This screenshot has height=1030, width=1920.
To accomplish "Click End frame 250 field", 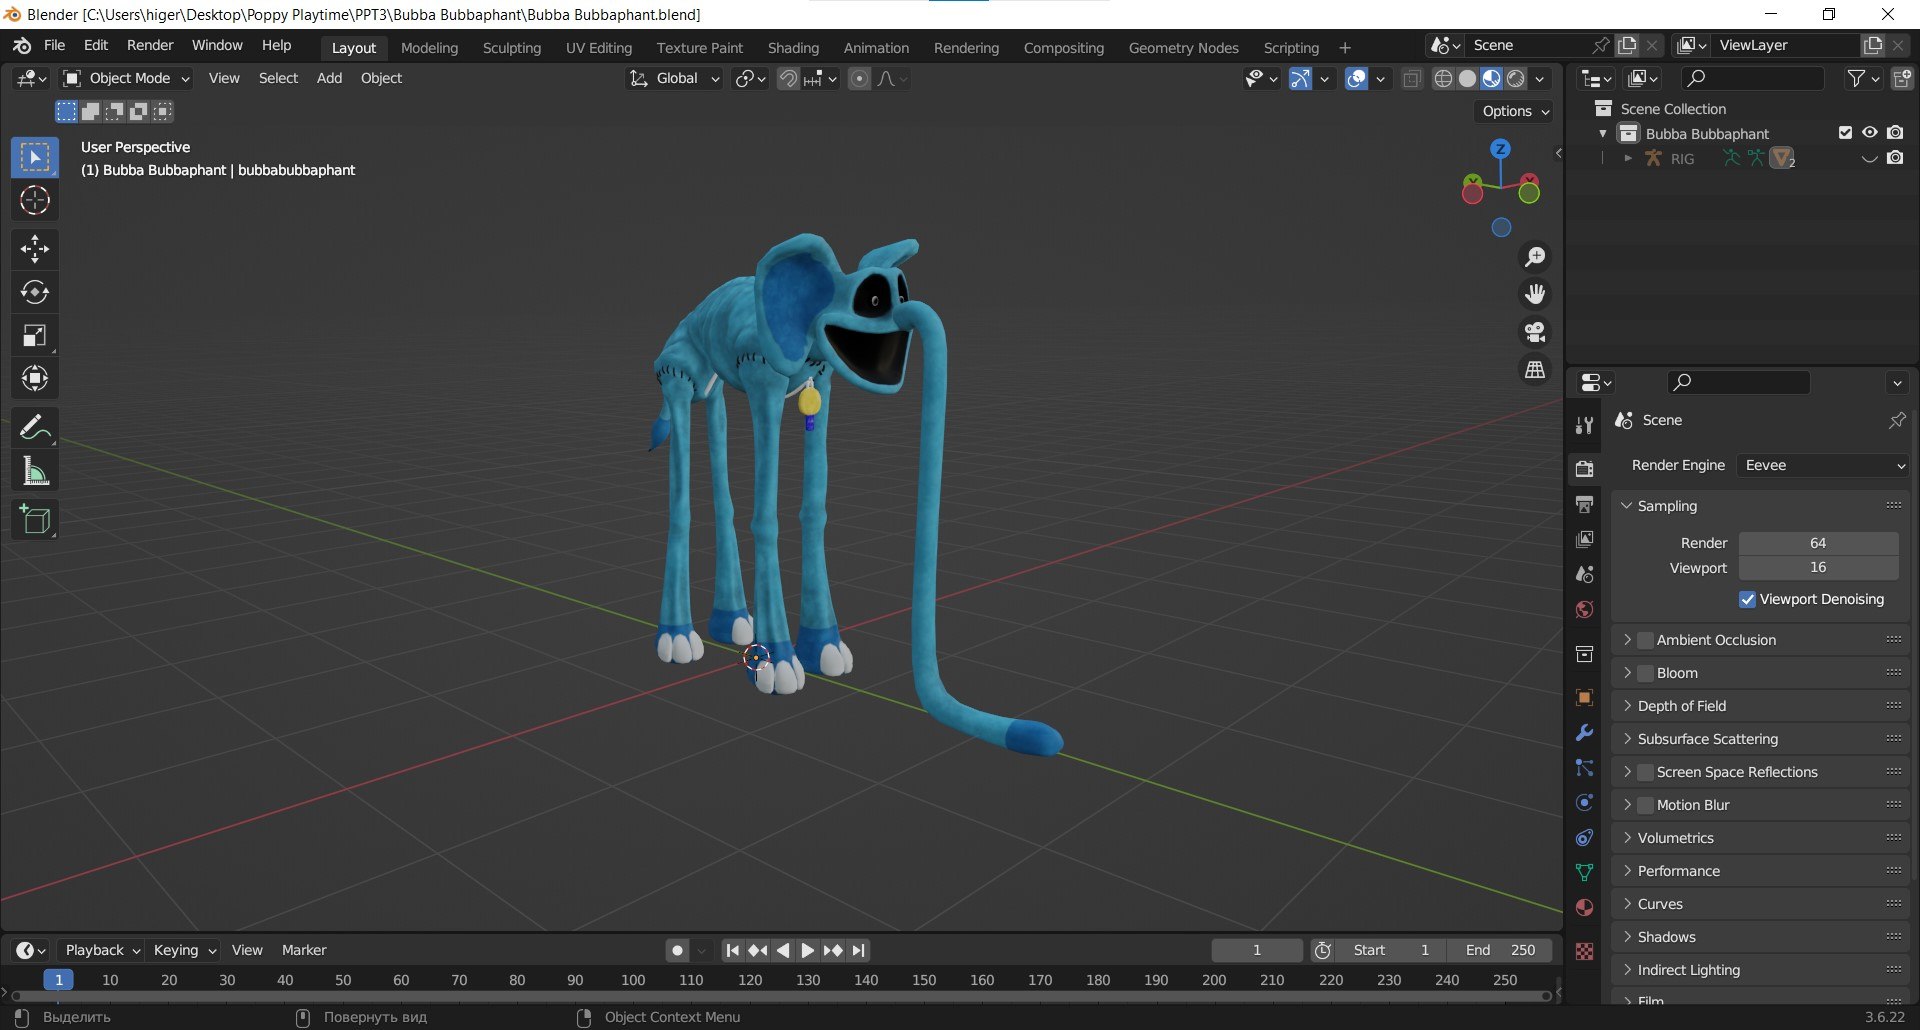I will [1500, 951].
